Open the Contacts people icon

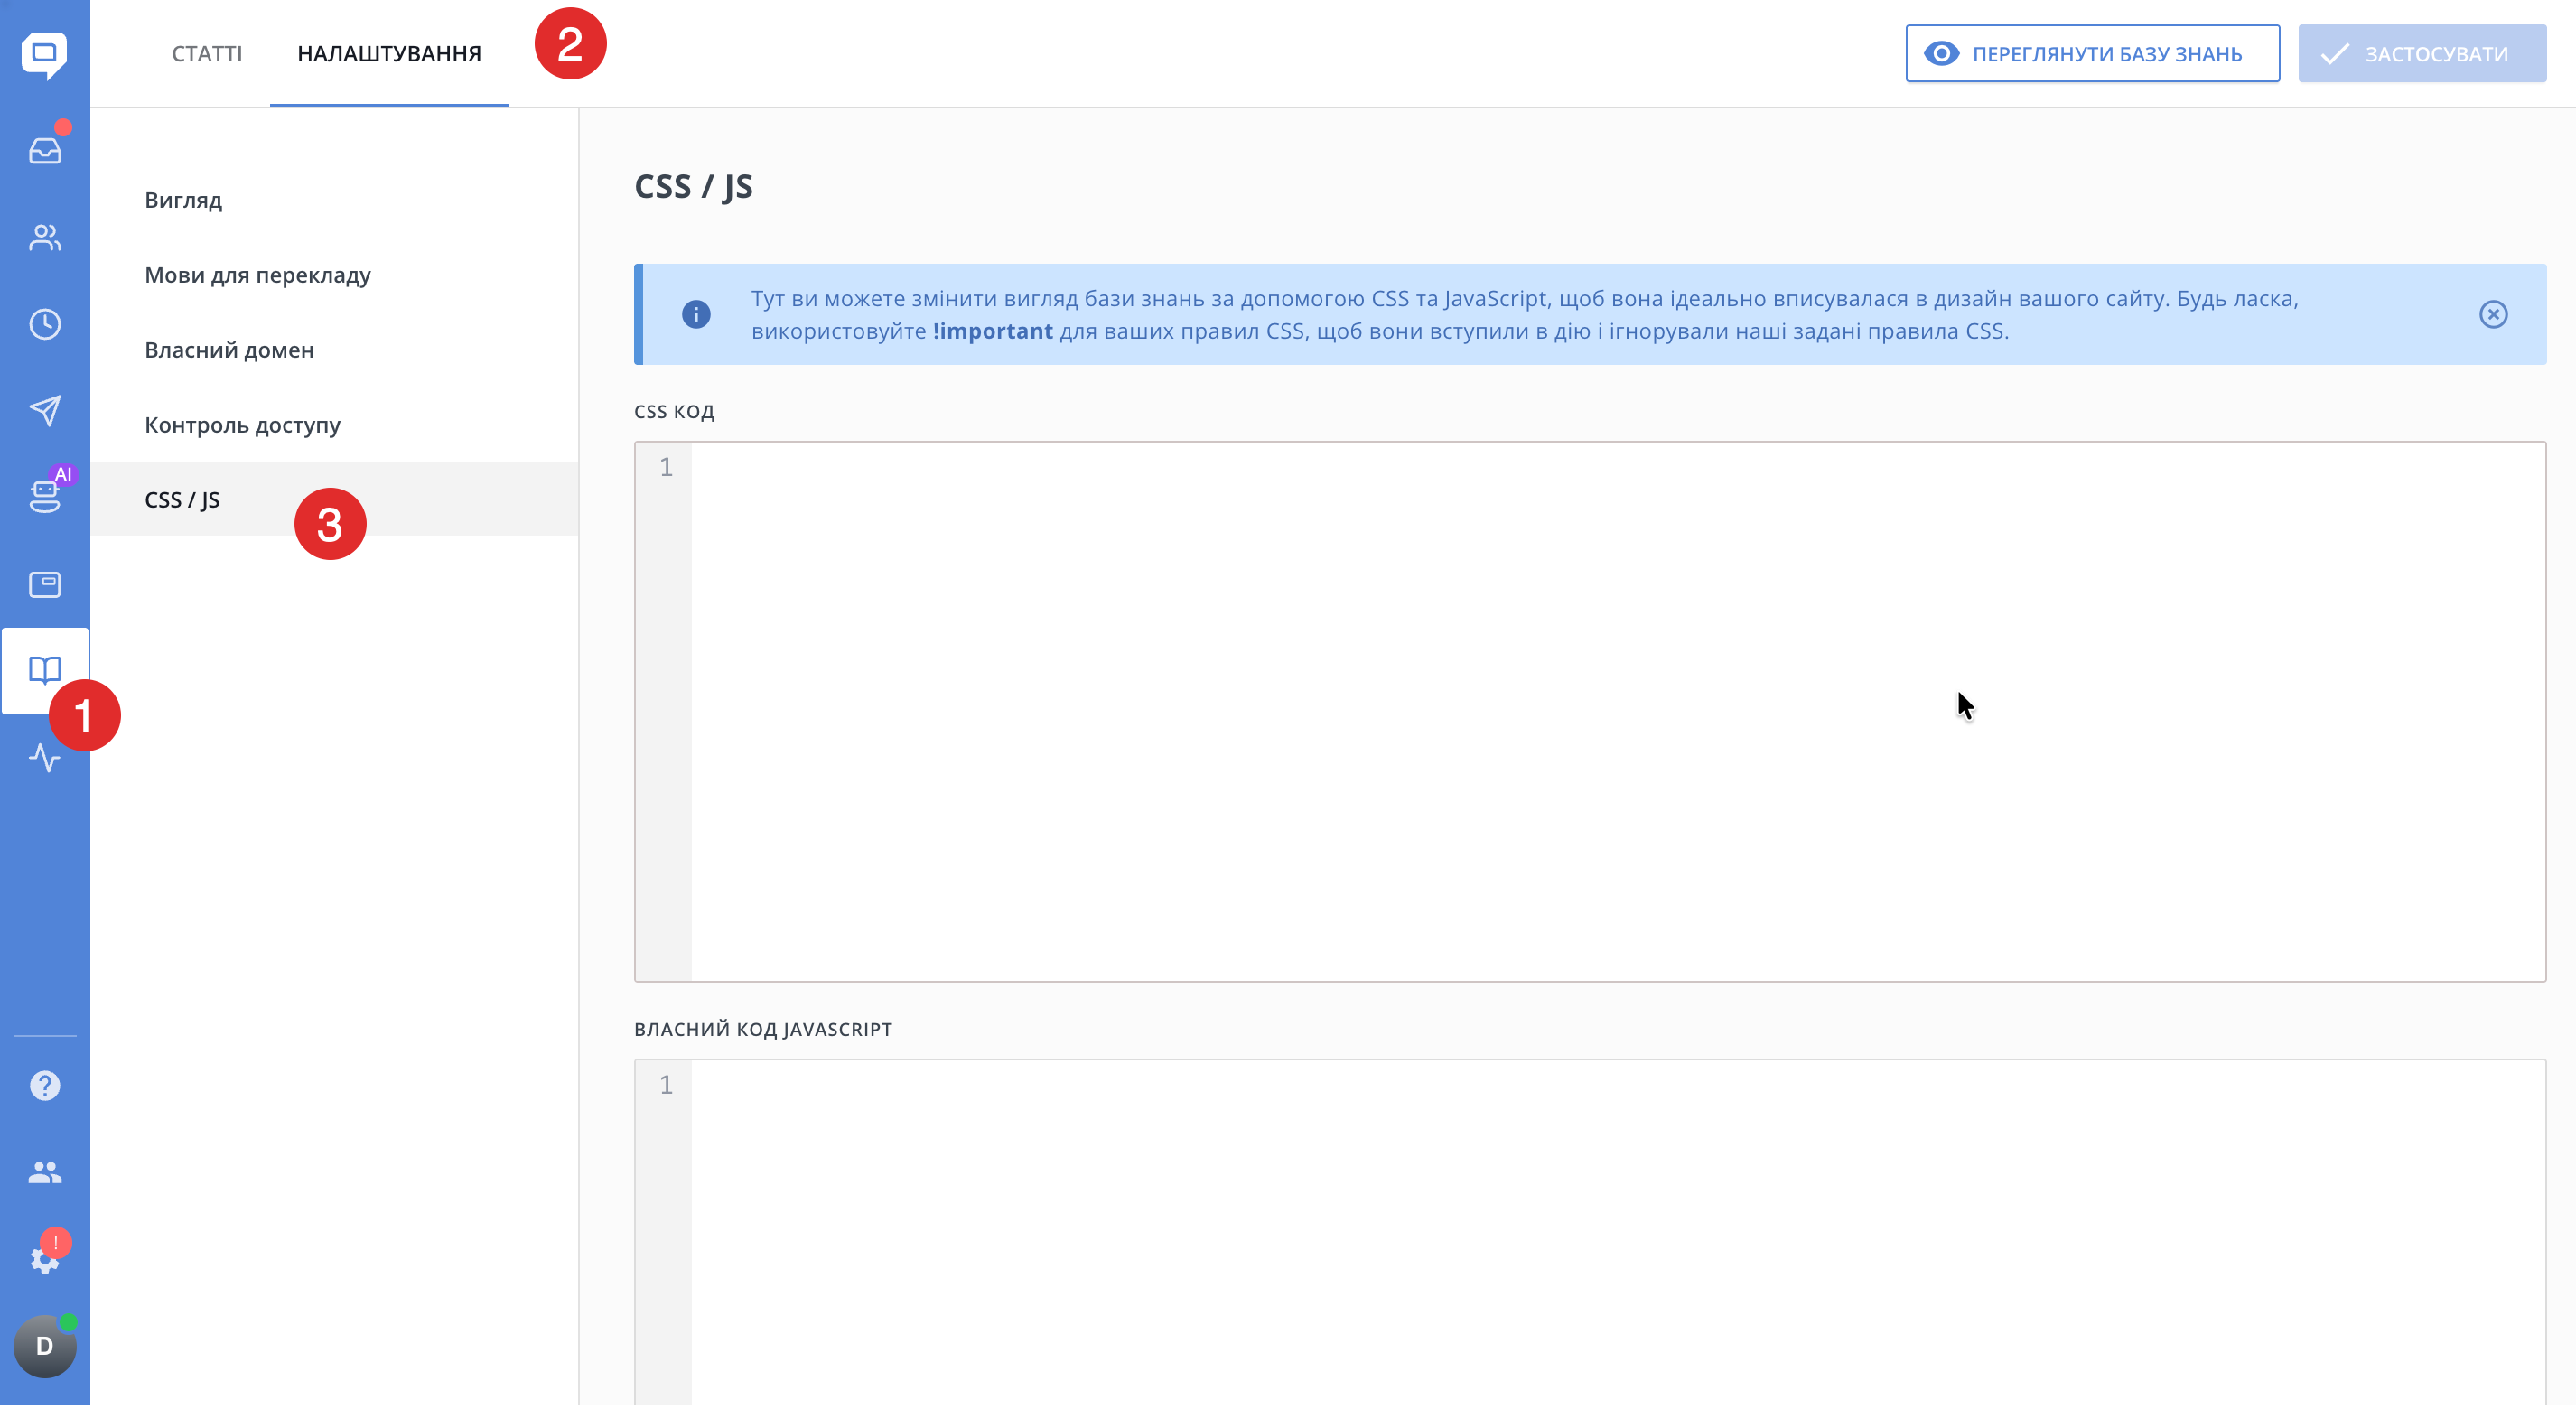(x=45, y=238)
